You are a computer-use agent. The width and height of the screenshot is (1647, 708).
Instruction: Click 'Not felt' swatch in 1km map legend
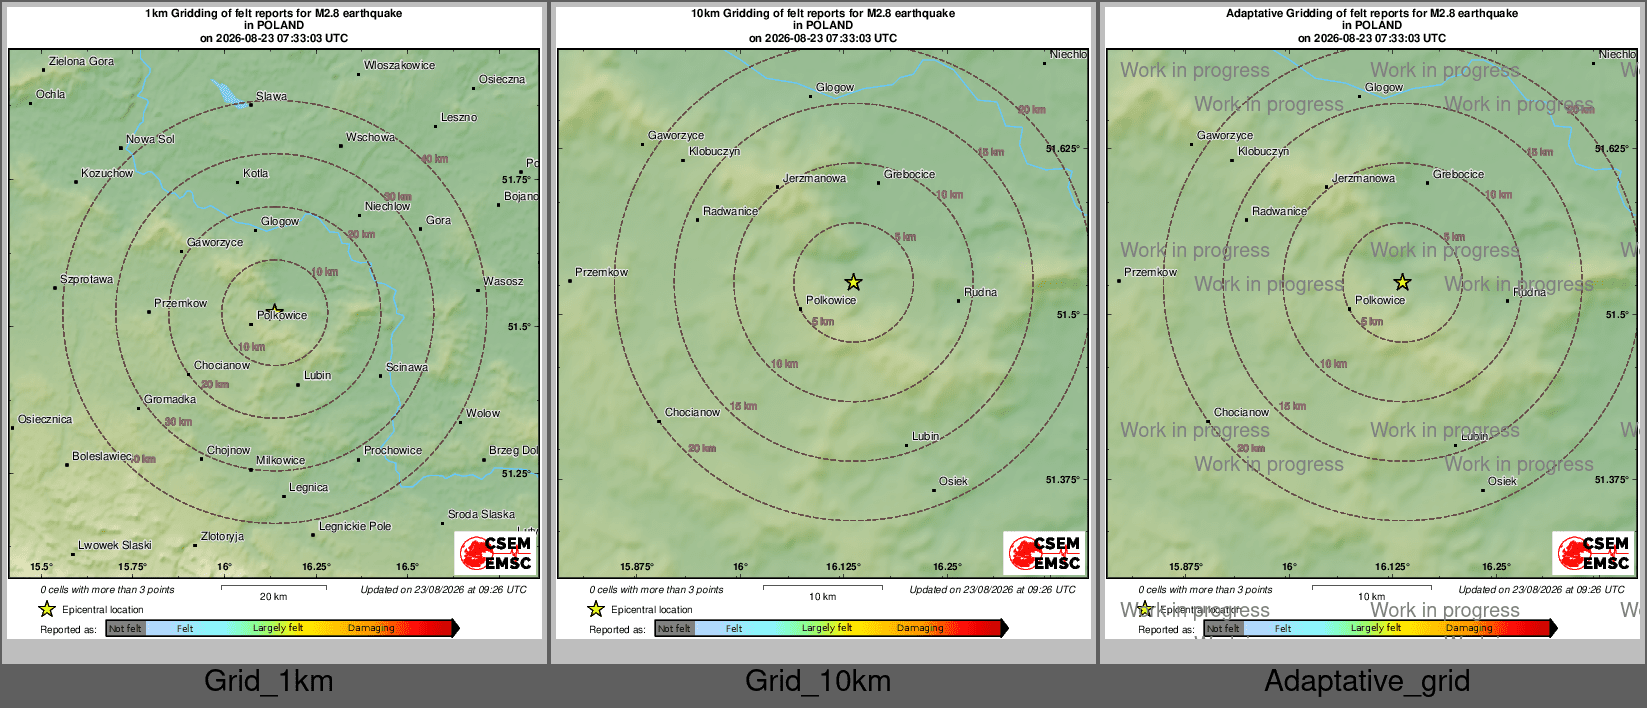pos(125,628)
